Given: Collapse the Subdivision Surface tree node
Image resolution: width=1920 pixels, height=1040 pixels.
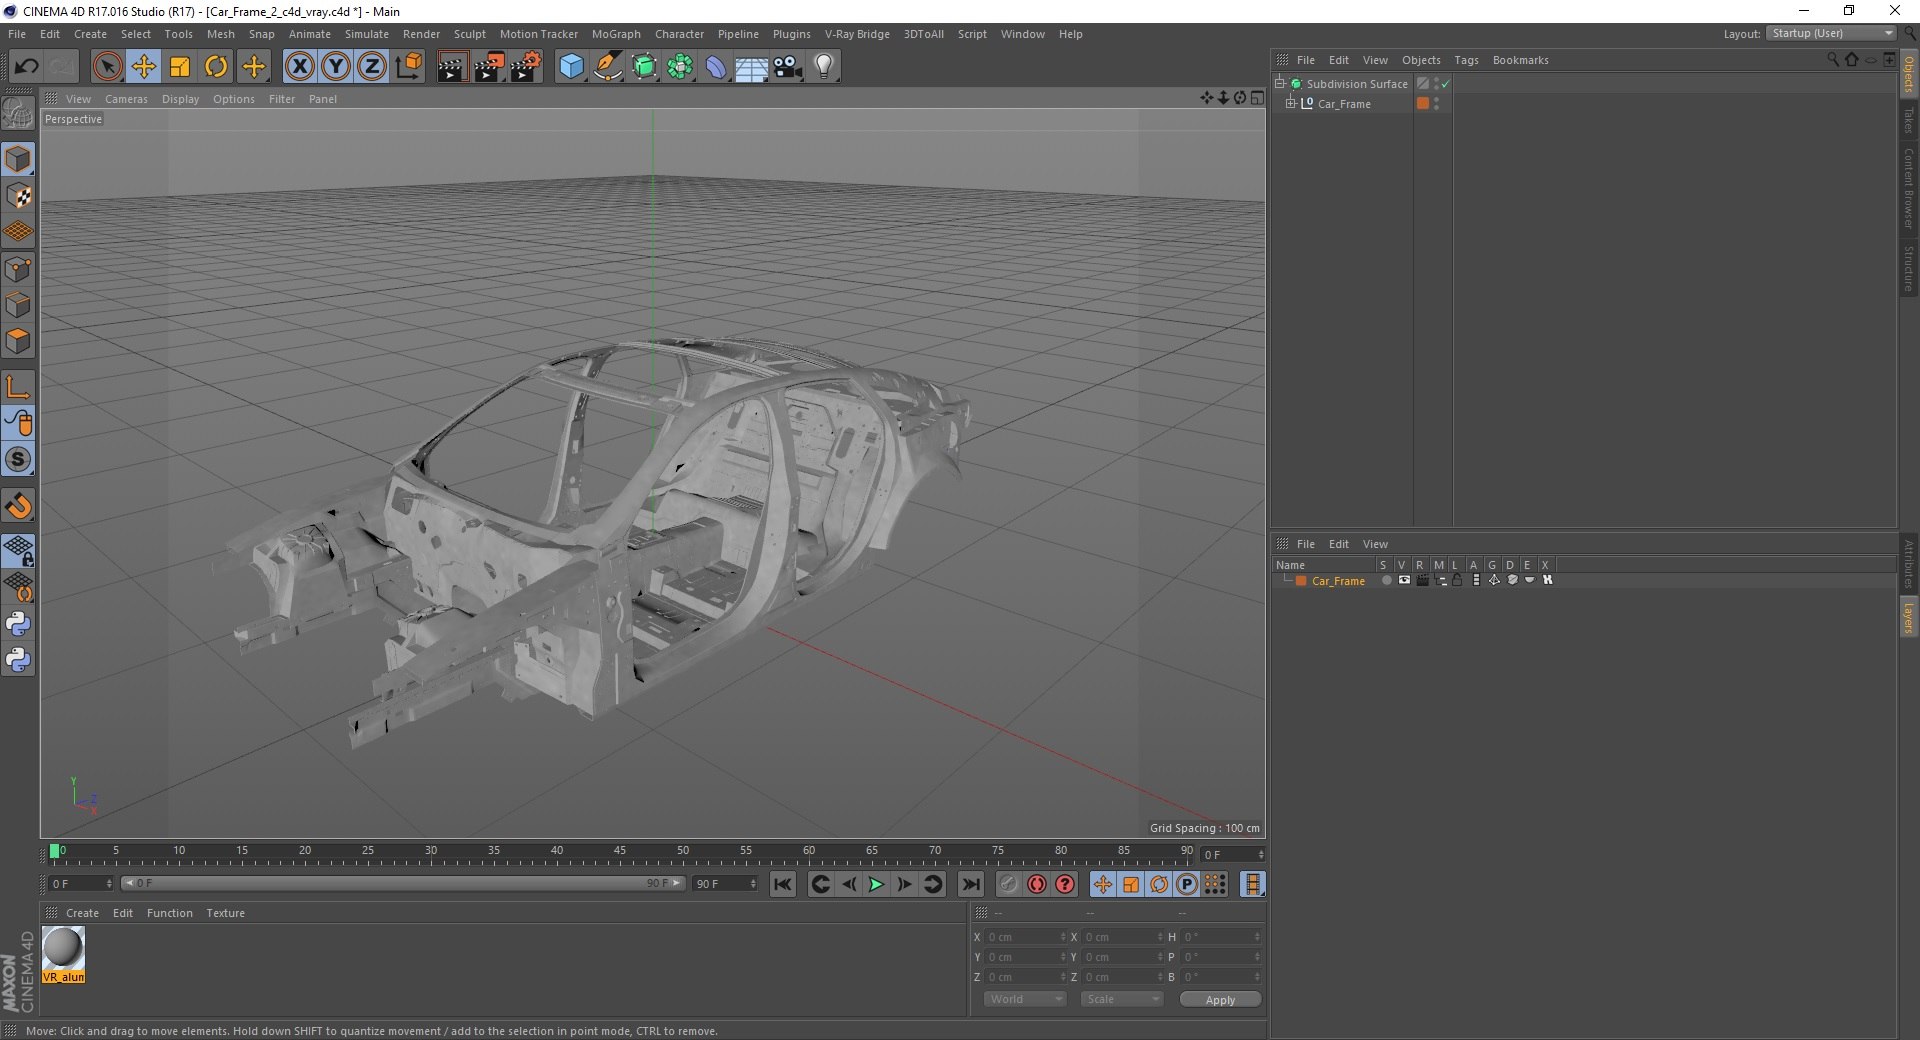Looking at the screenshot, I should point(1279,83).
